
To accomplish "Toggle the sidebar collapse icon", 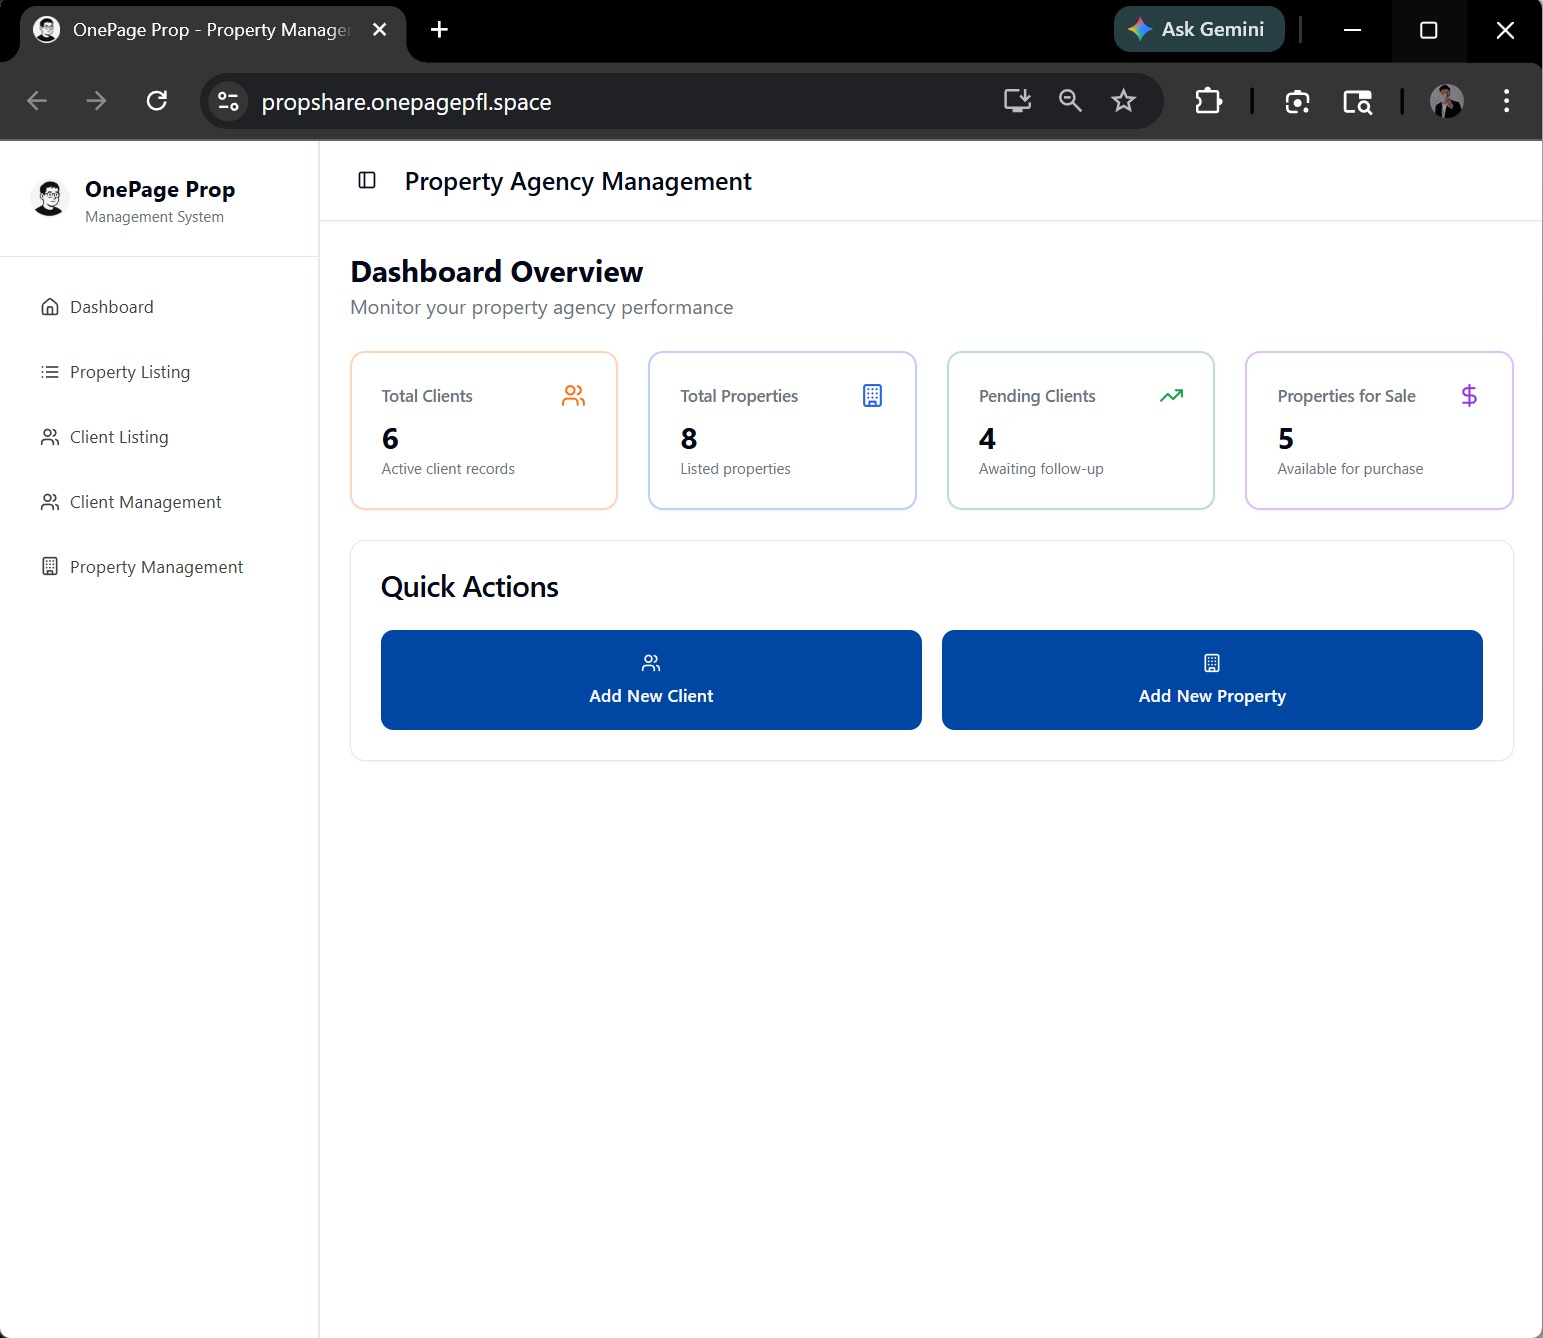I will click(x=367, y=180).
